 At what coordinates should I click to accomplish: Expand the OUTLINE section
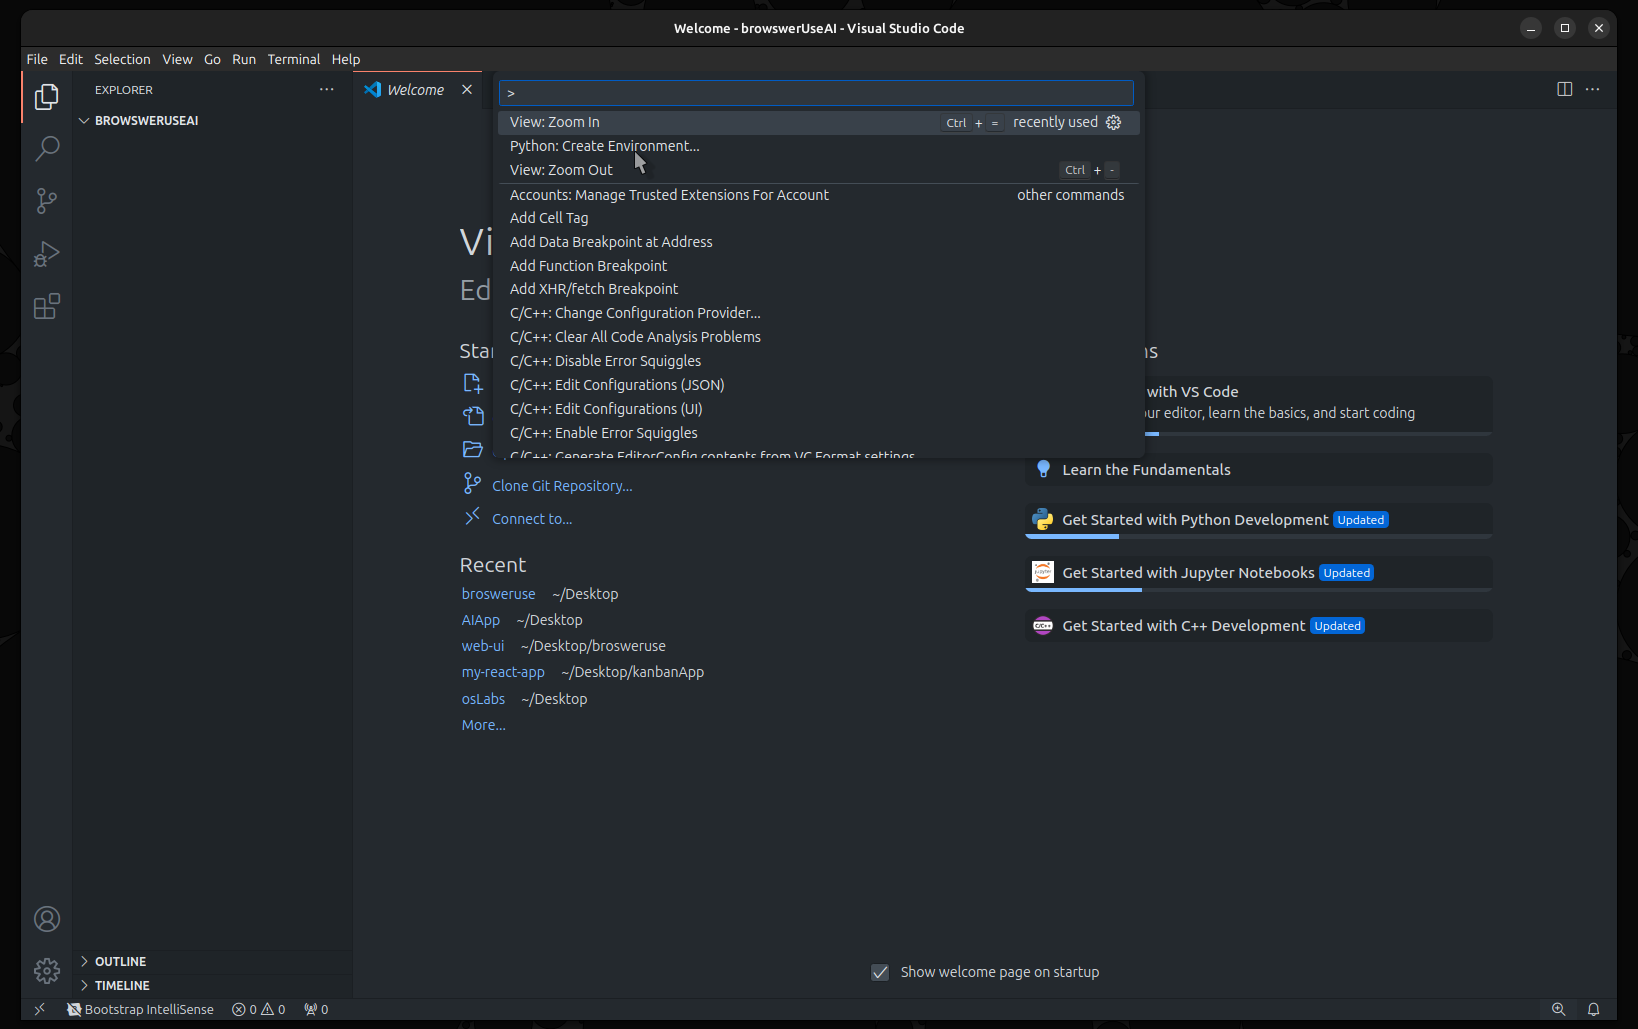[x=213, y=961]
